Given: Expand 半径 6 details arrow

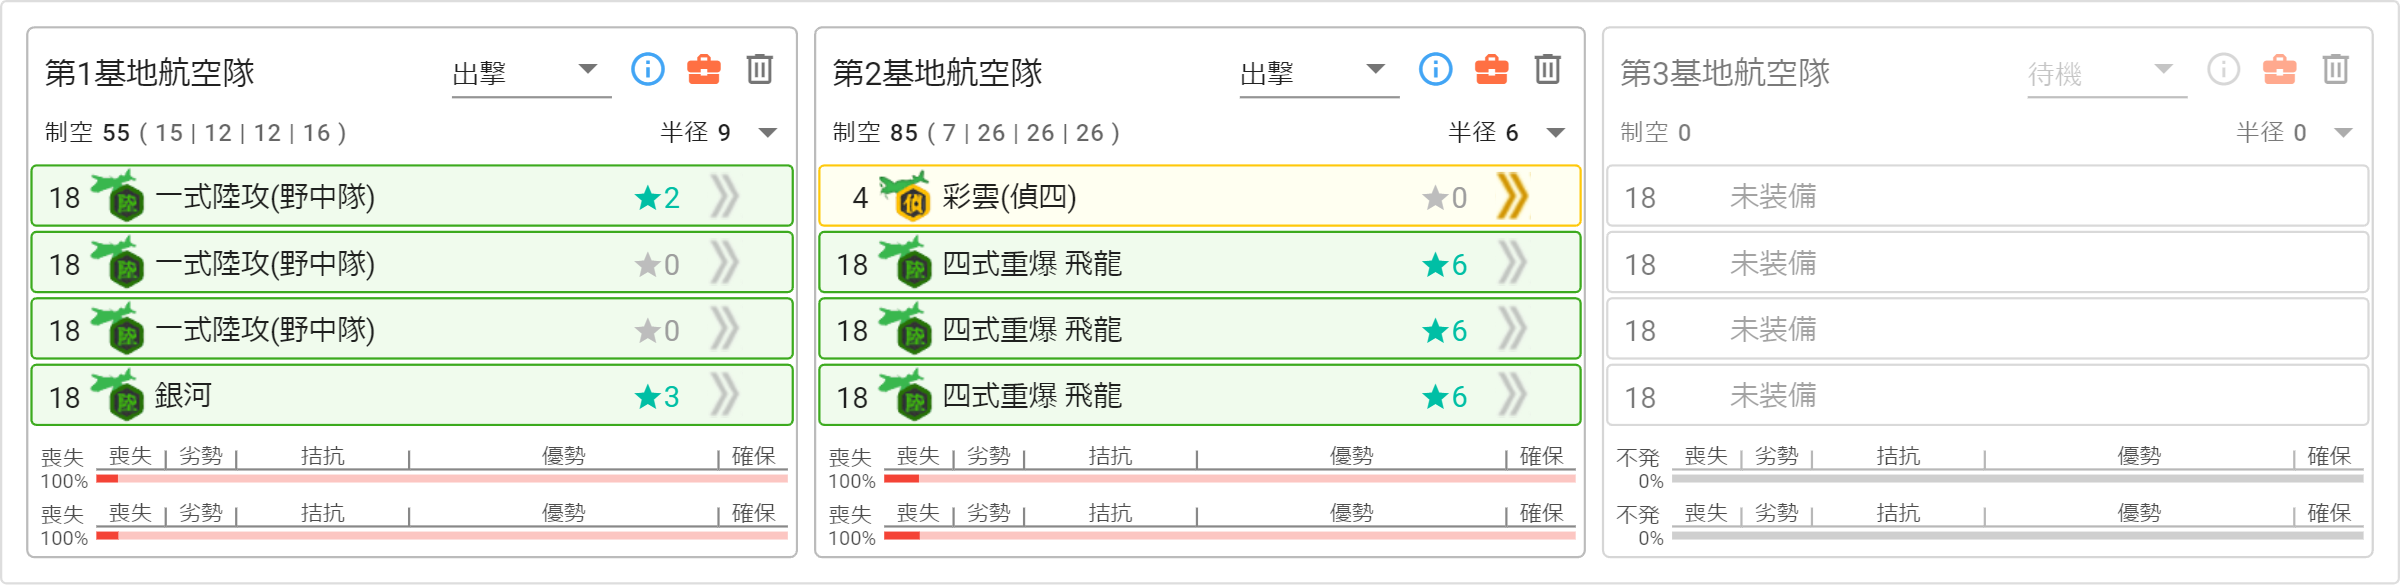Looking at the screenshot, I should [x=1556, y=133].
